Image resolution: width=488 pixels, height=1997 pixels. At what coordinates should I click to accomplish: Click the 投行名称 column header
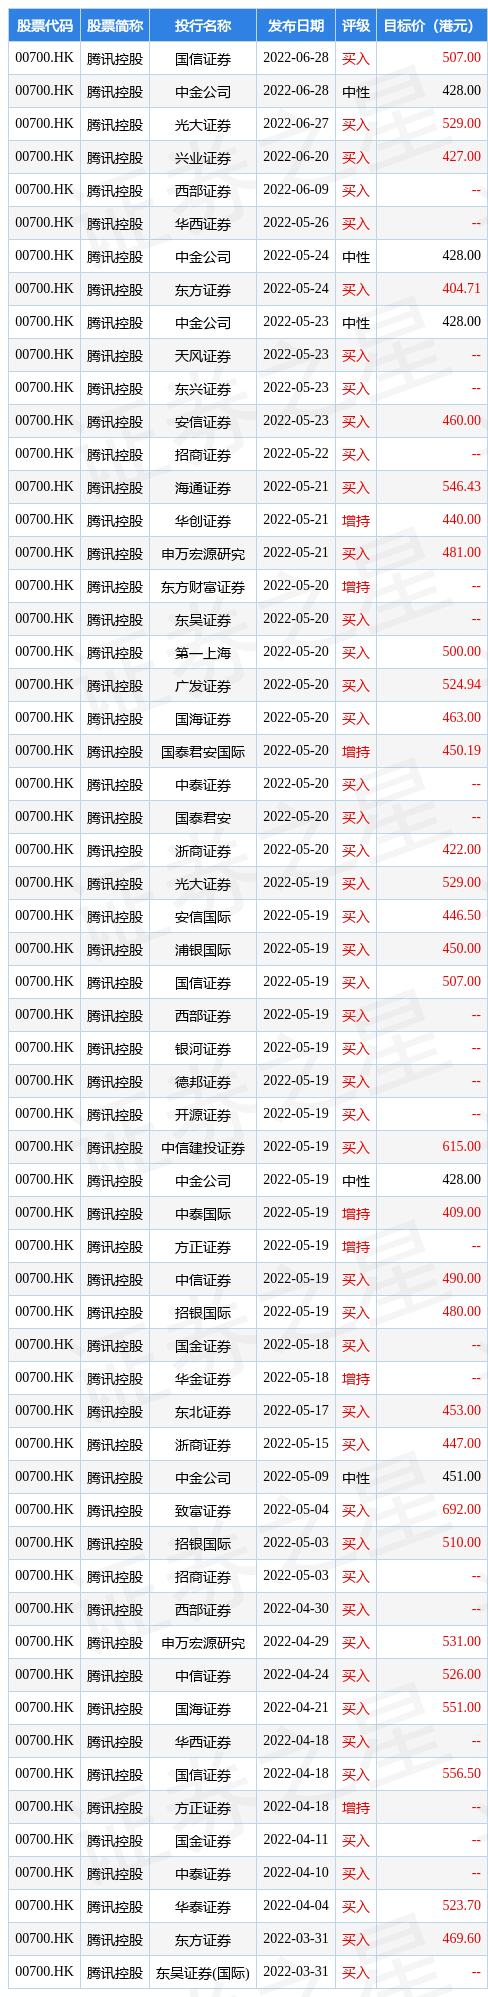coord(203,26)
